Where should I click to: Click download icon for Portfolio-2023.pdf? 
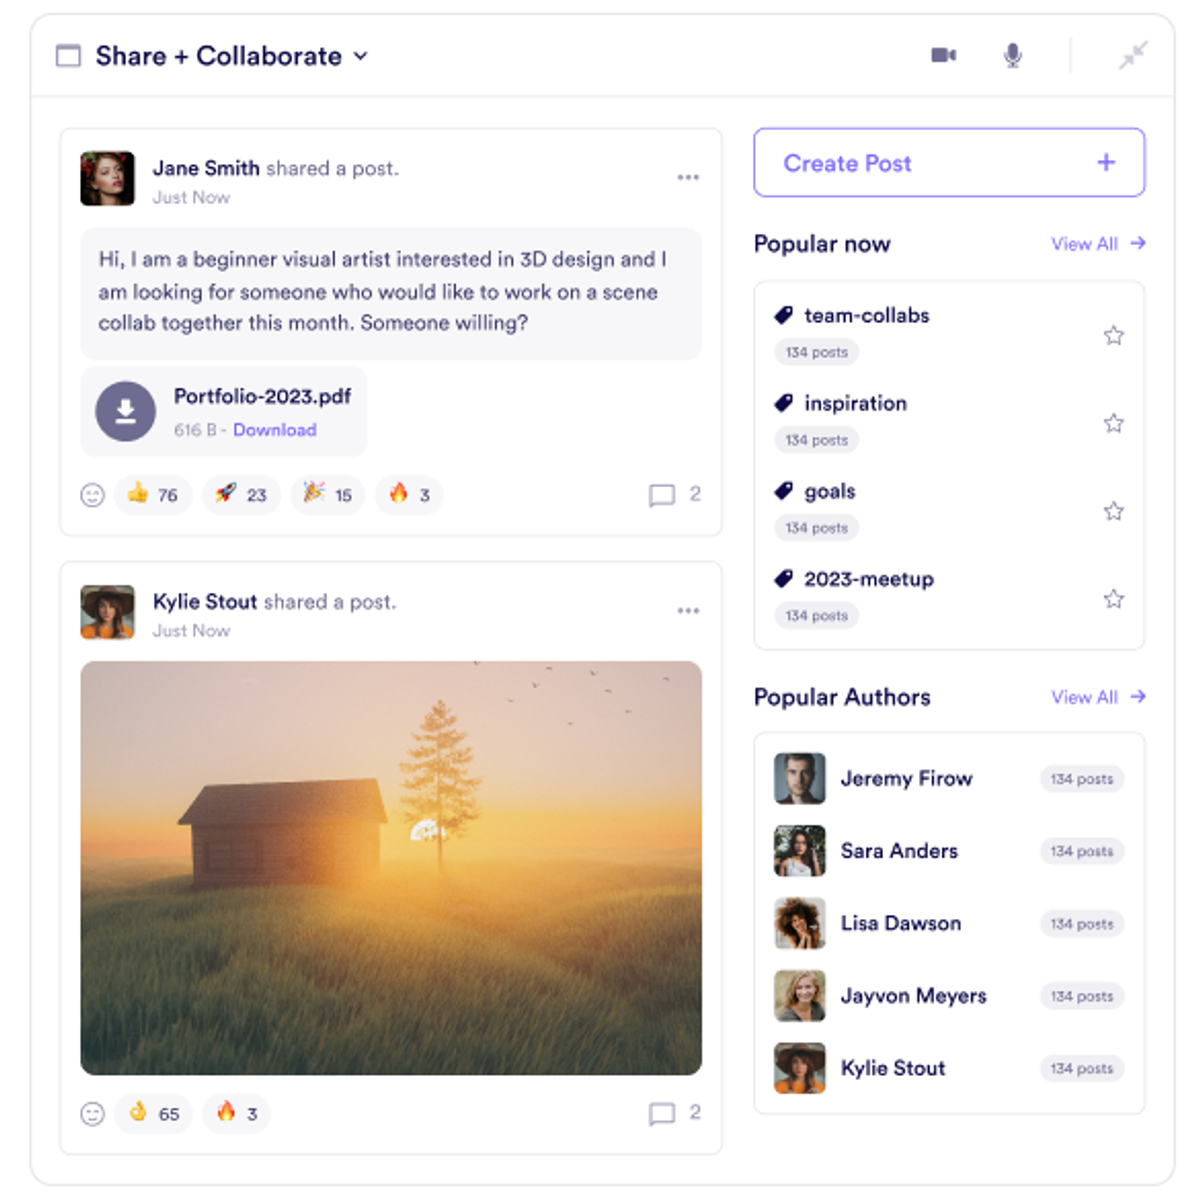pyautogui.click(x=126, y=411)
